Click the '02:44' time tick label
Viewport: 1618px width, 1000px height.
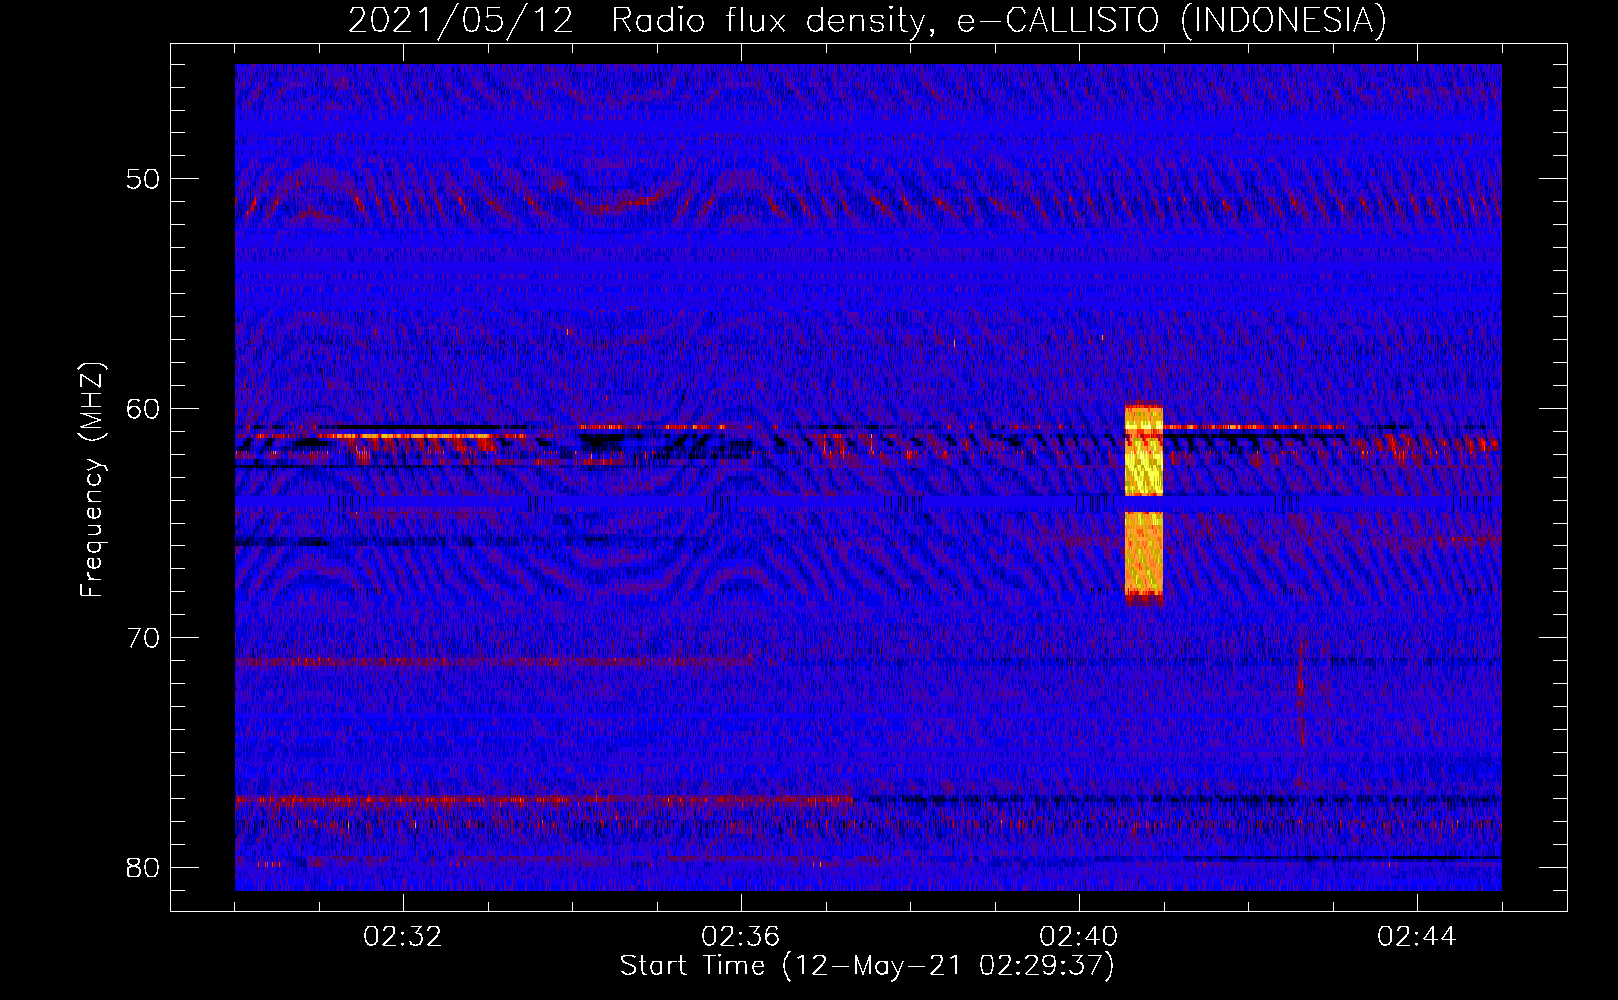1417,937
